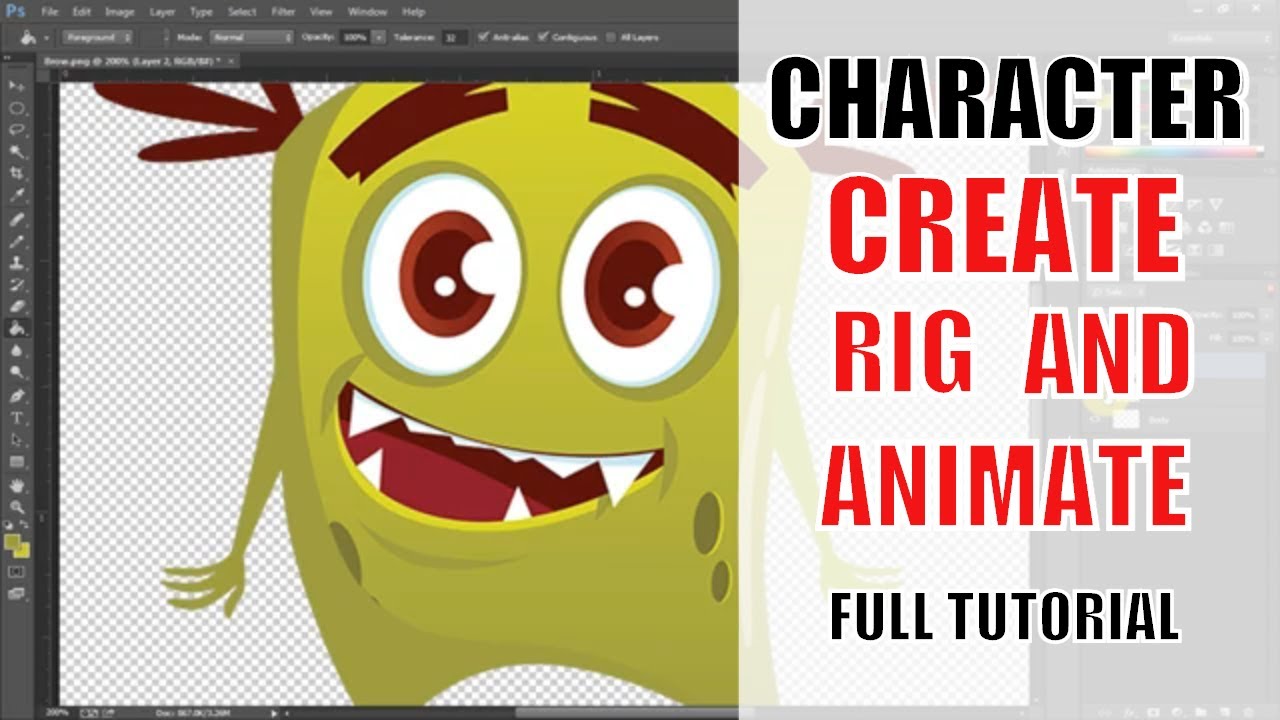1280x720 pixels.
Task: Select the Hand tool
Action: pyautogui.click(x=17, y=486)
